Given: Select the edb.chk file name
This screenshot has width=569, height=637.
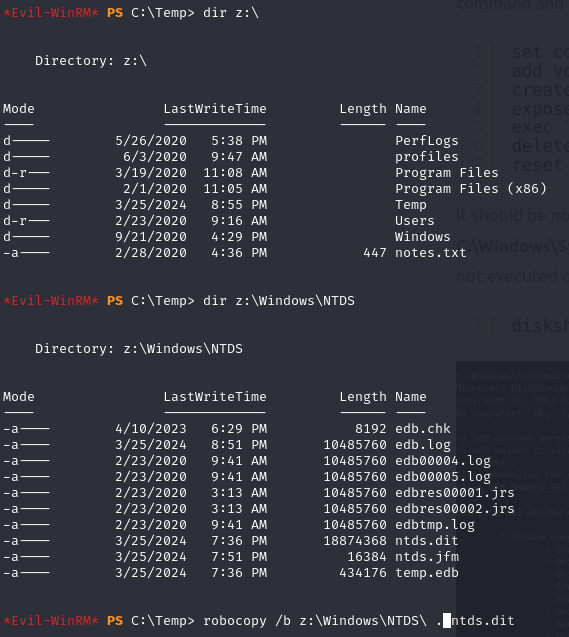Looking at the screenshot, I should coord(422,429).
